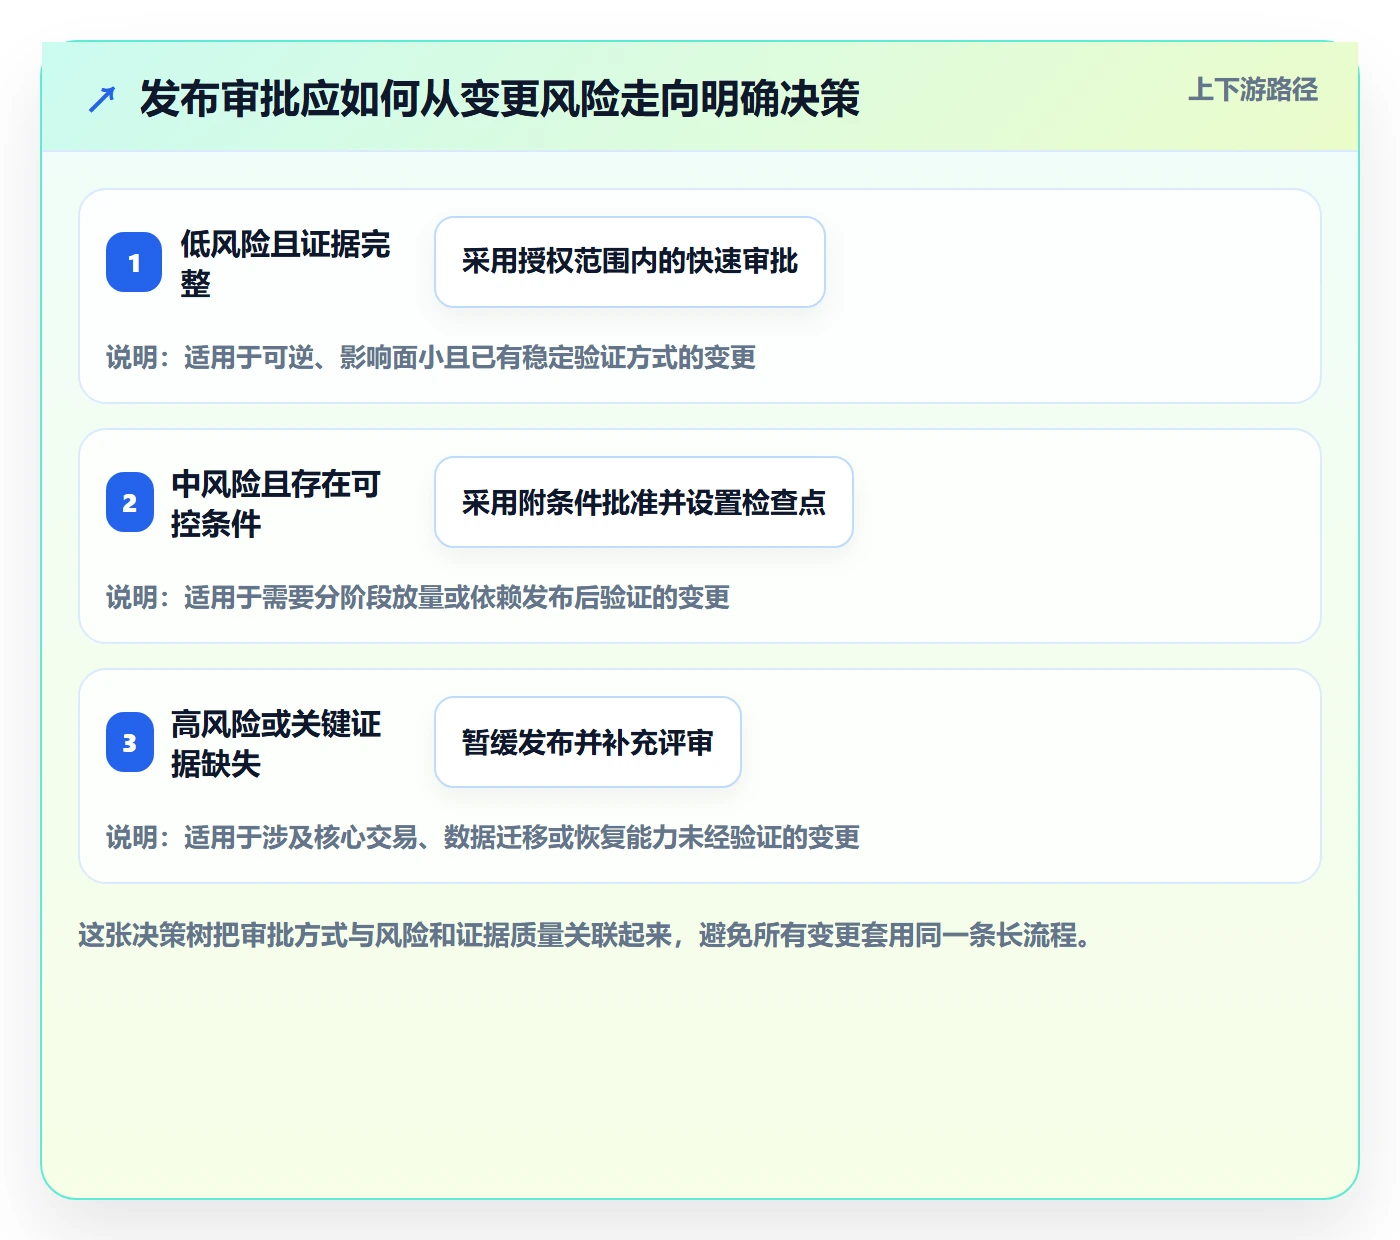The image size is (1400, 1240).
Task: Click the condition 中风险且存在可控条件
Action: (276, 503)
